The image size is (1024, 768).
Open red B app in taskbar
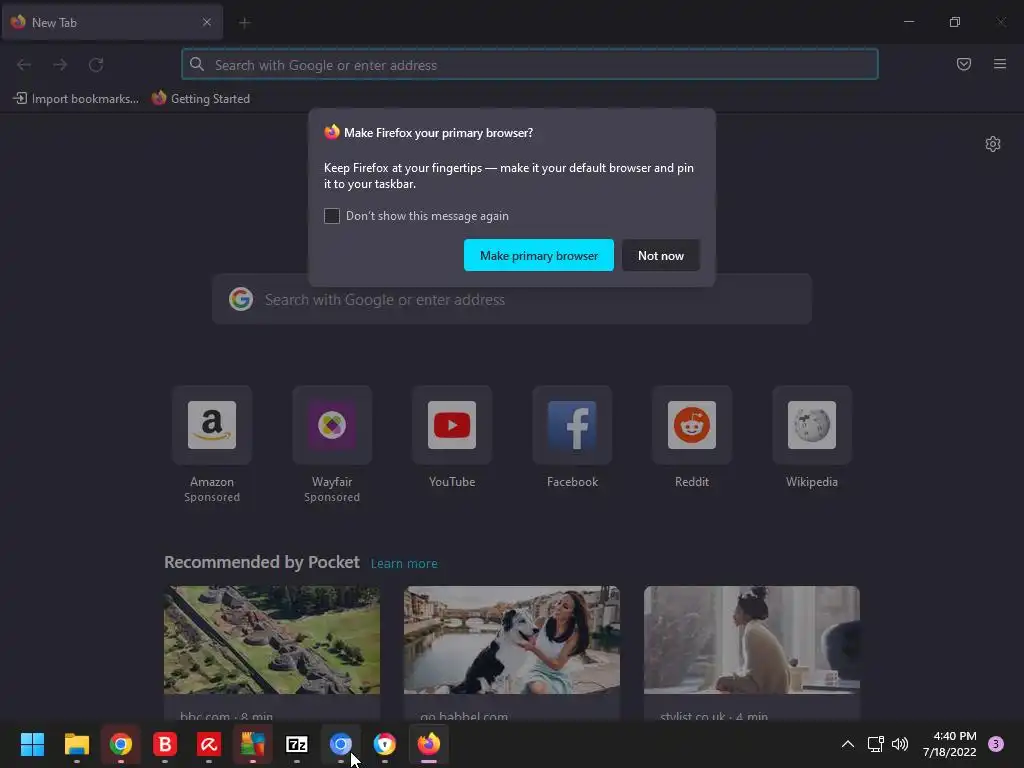[165, 744]
